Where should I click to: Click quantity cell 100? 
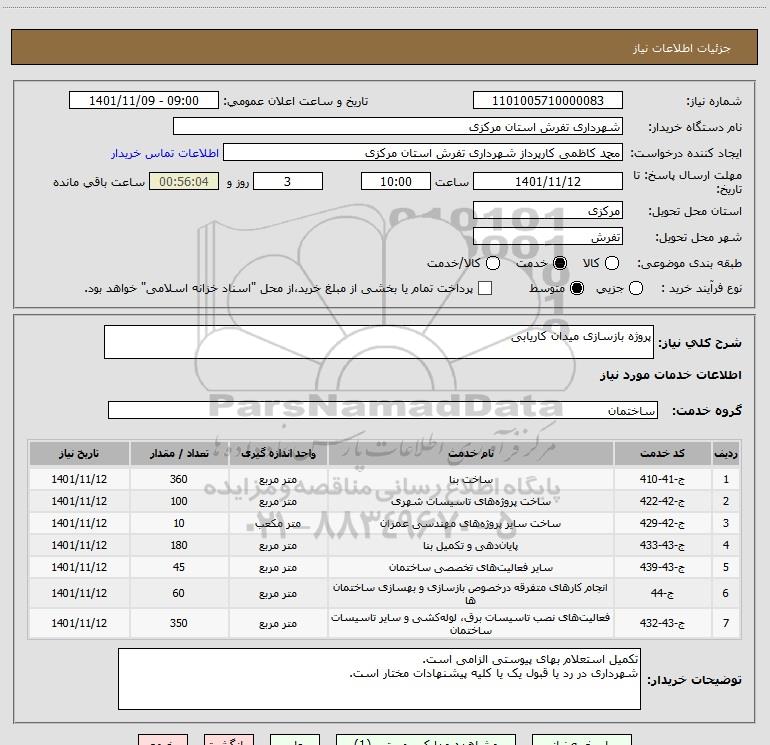pos(179,501)
